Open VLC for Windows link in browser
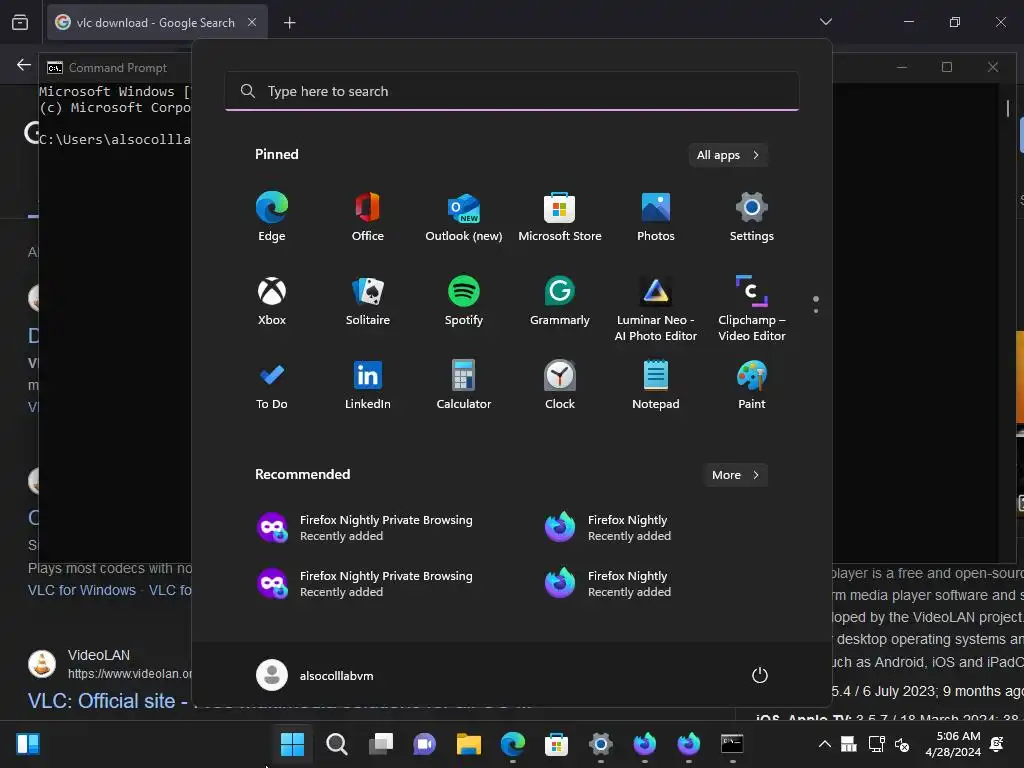The width and height of the screenshot is (1024, 768). (x=82, y=590)
